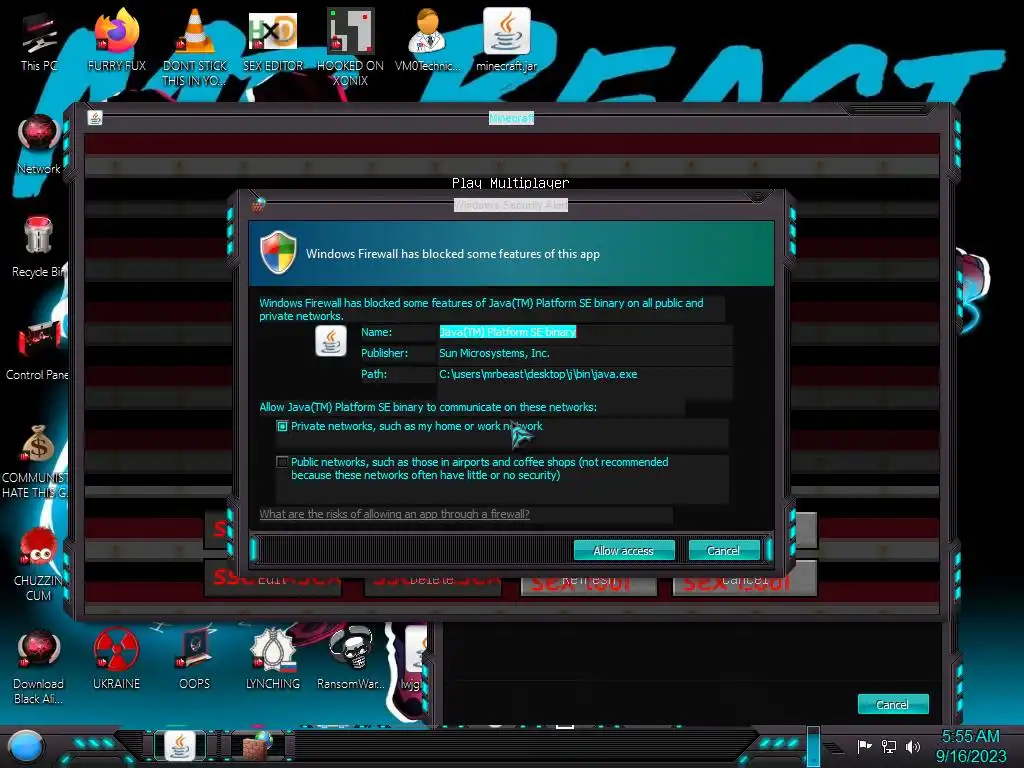
Task: Open the Recycle Bin icon
Action: 39,248
